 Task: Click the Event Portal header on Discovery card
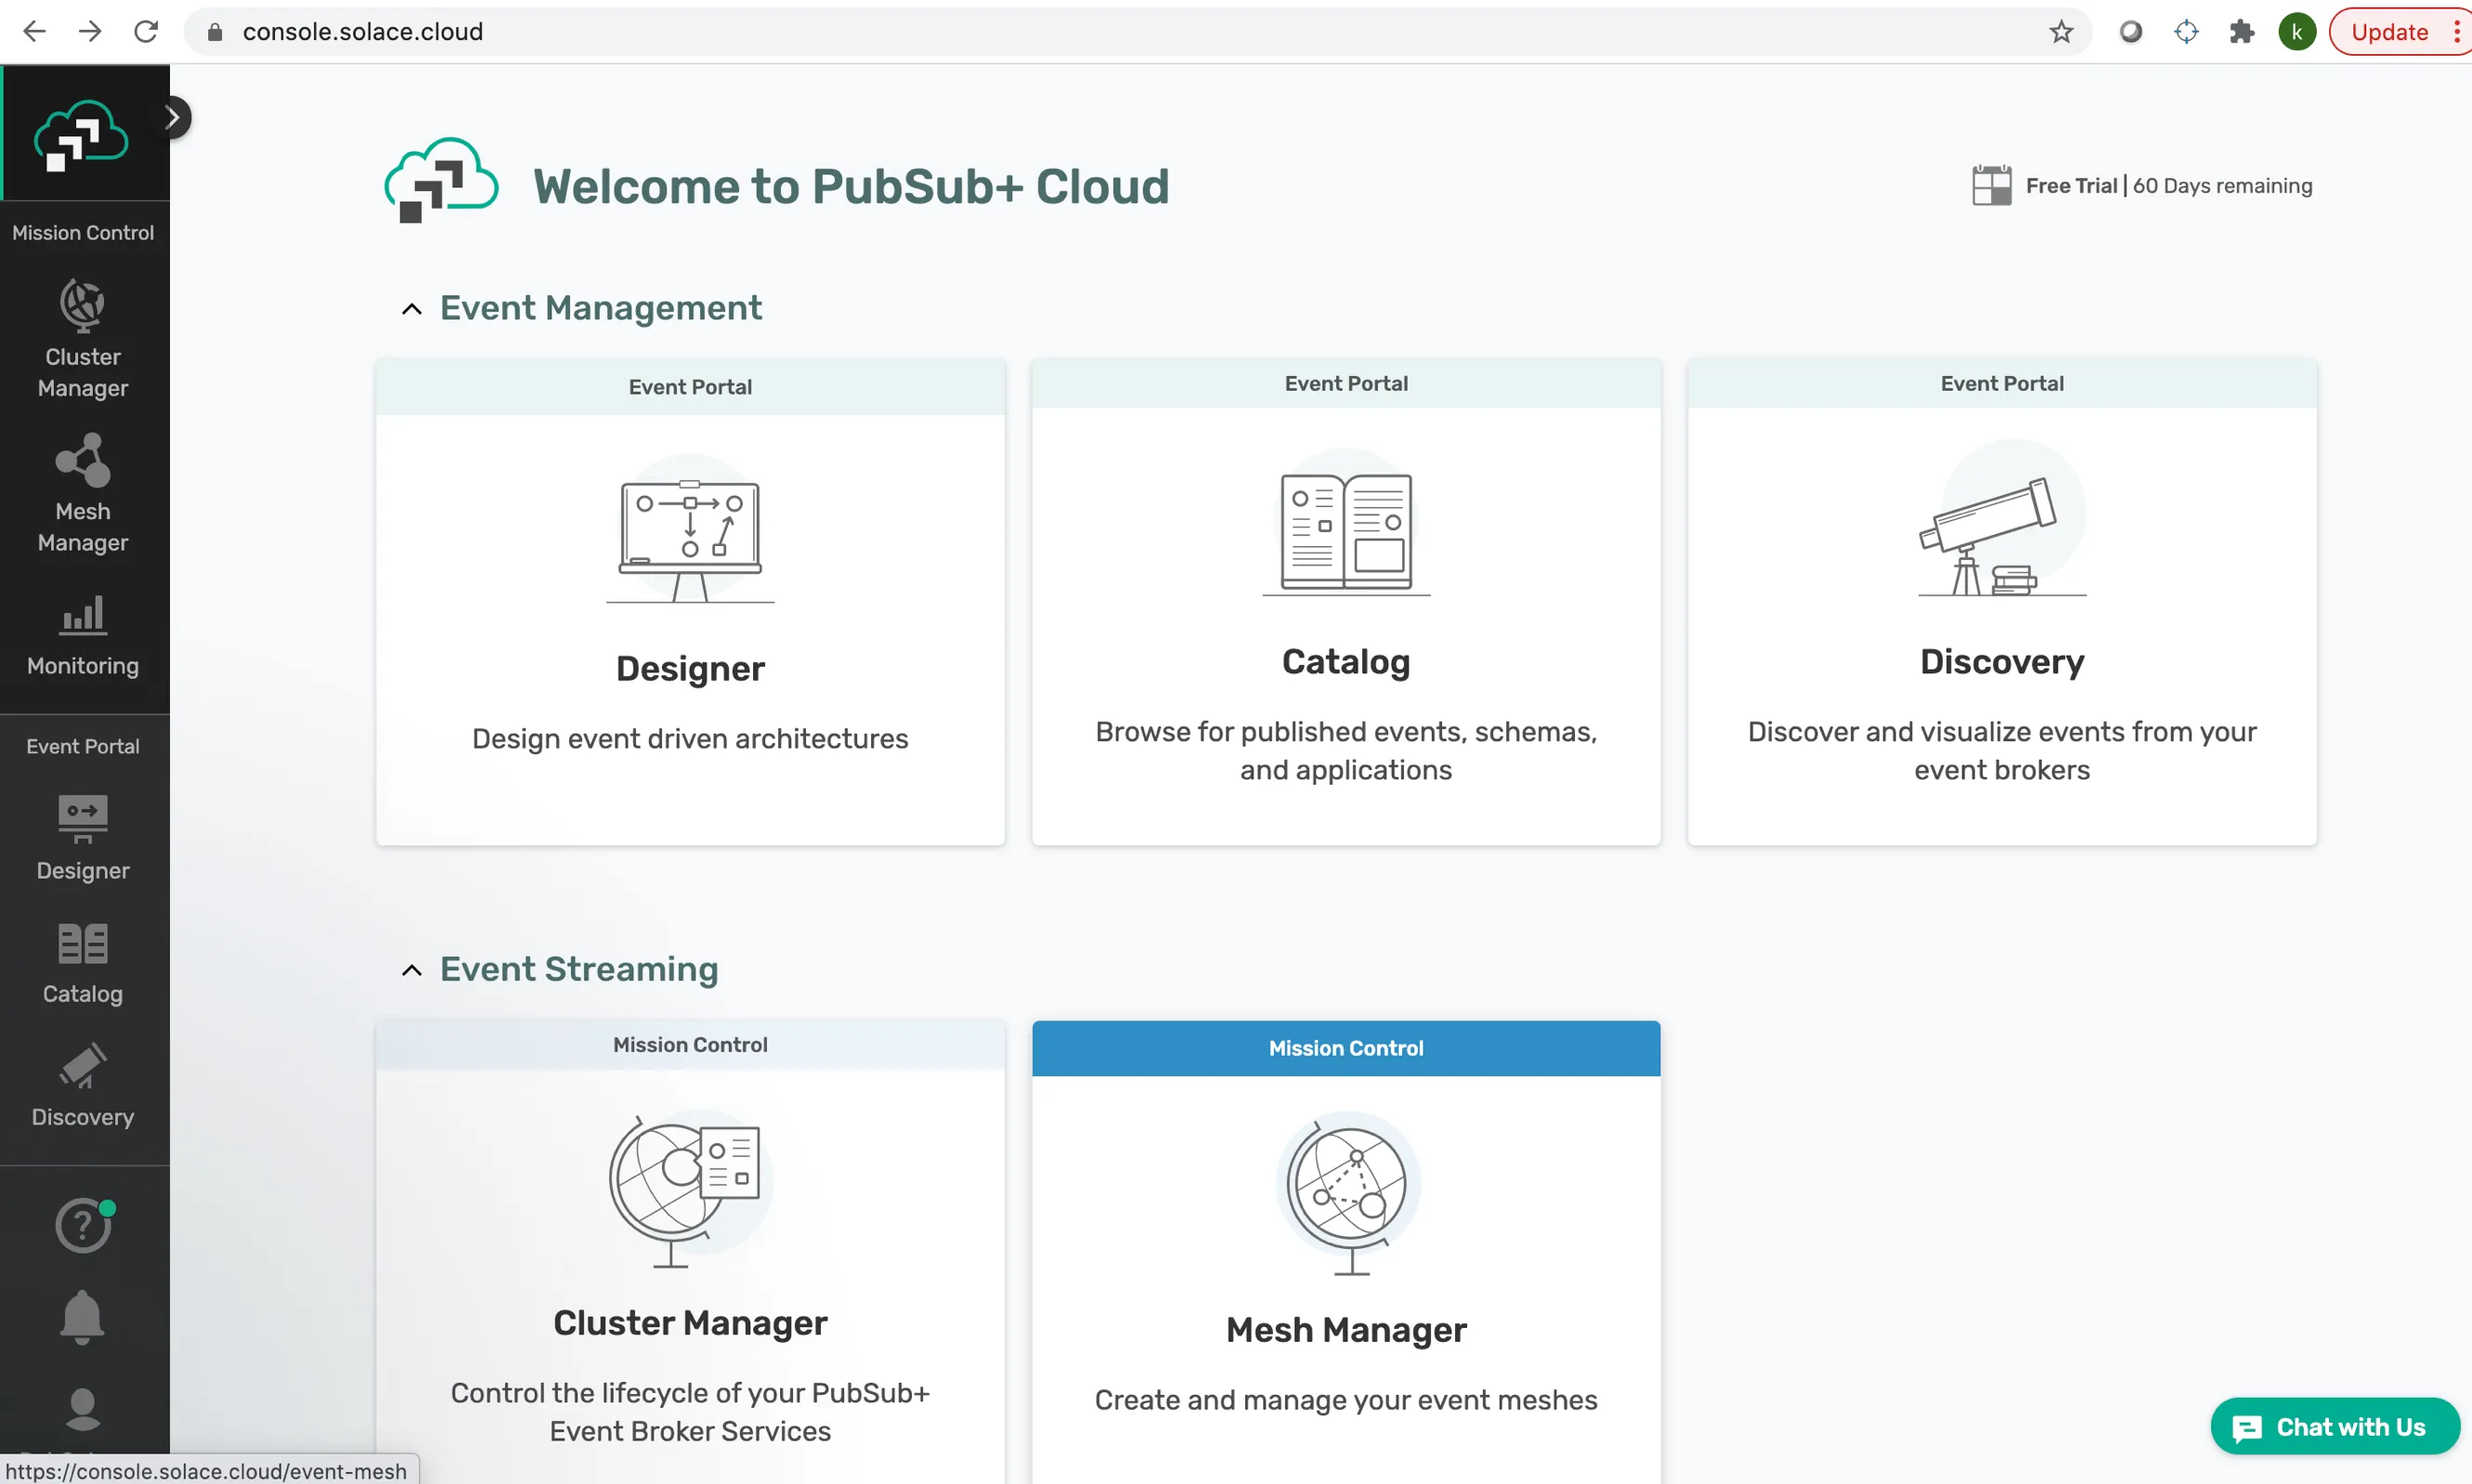pyautogui.click(x=2002, y=384)
